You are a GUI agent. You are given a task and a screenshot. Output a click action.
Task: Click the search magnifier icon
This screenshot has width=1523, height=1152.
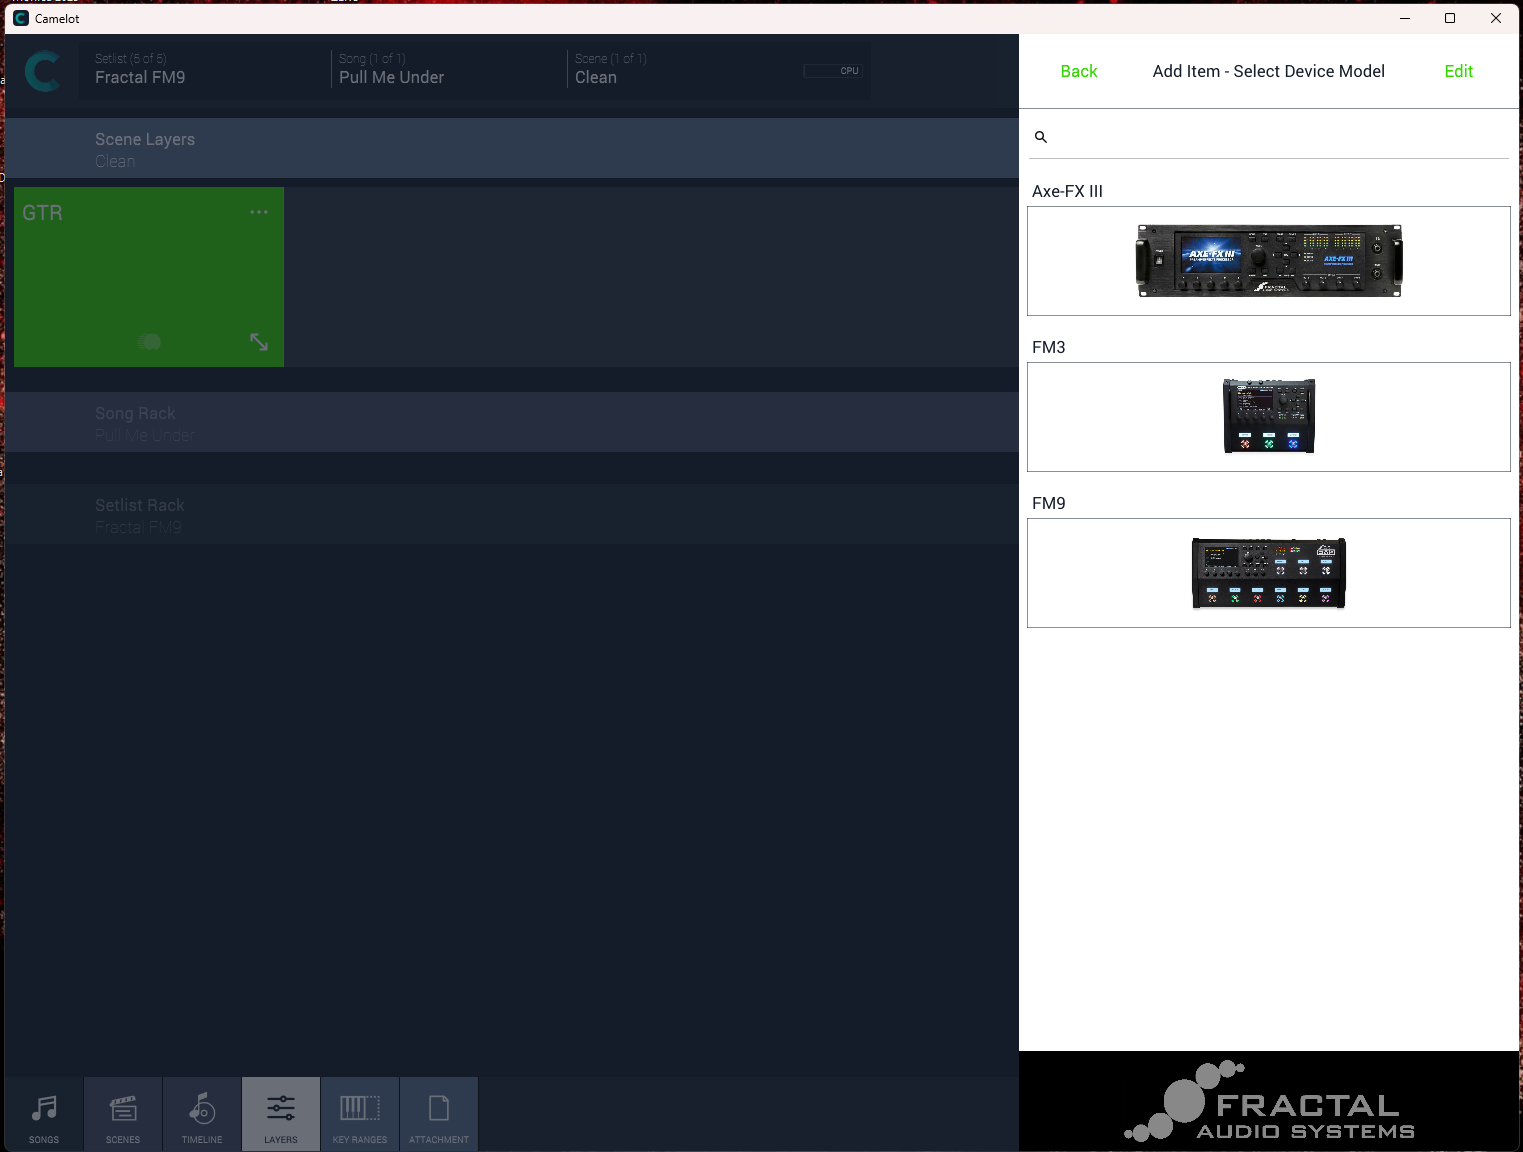click(x=1041, y=137)
